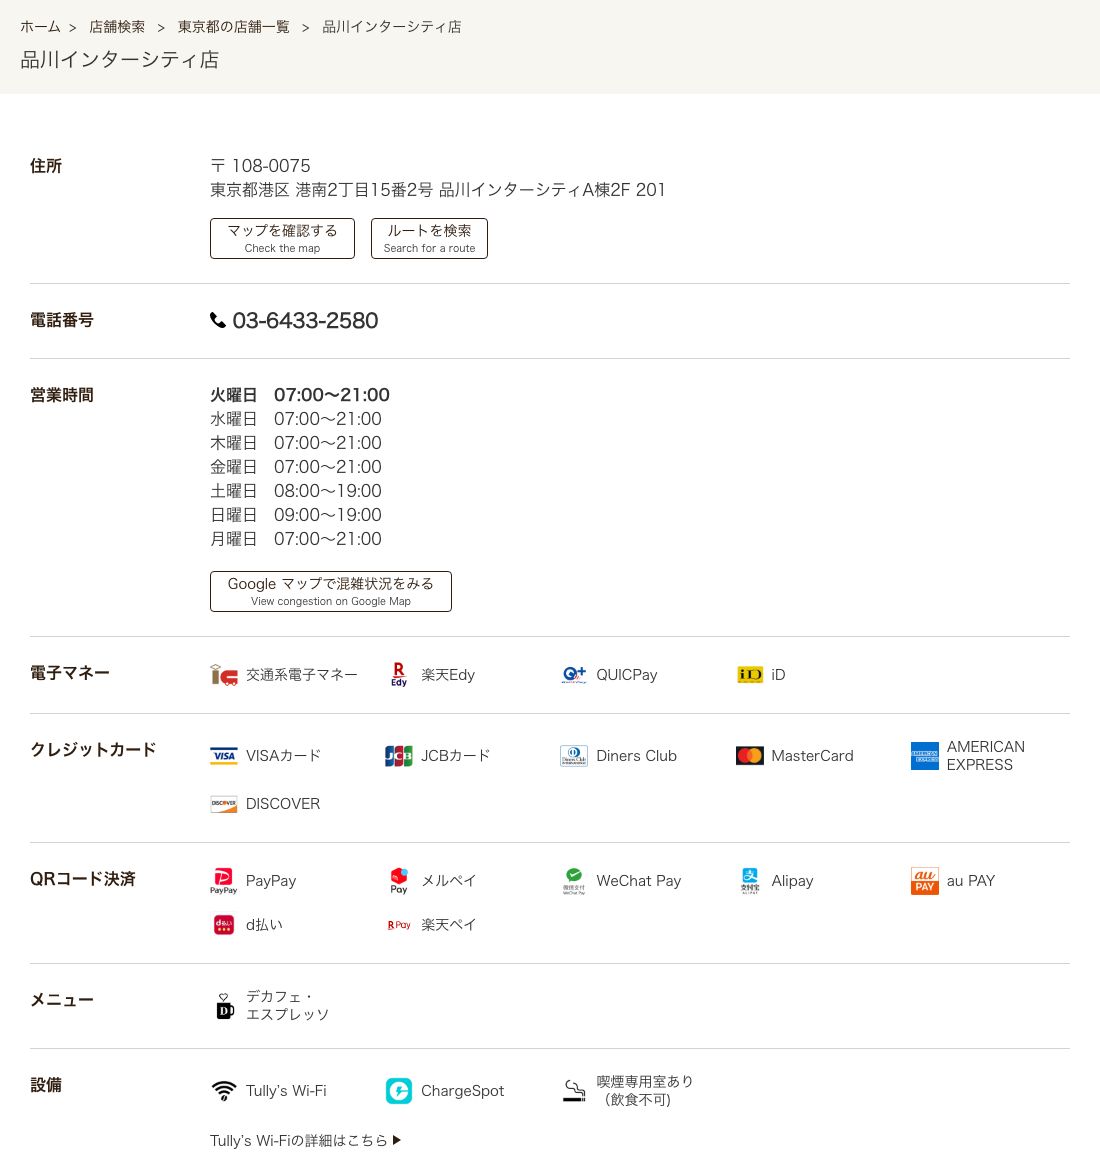The image size is (1100, 1168).
Task: Click the QRコード決済 section heading
Action: pos(83,879)
